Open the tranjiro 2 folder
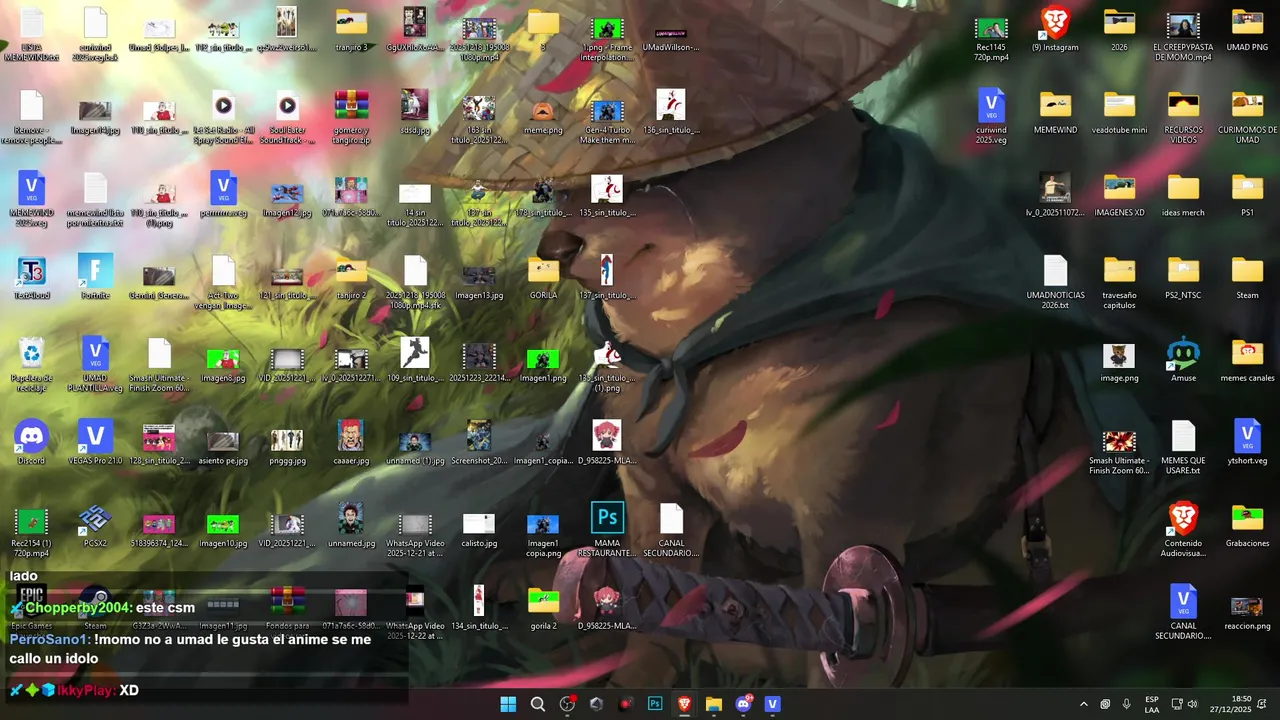The width and height of the screenshot is (1280, 720). click(x=351, y=278)
